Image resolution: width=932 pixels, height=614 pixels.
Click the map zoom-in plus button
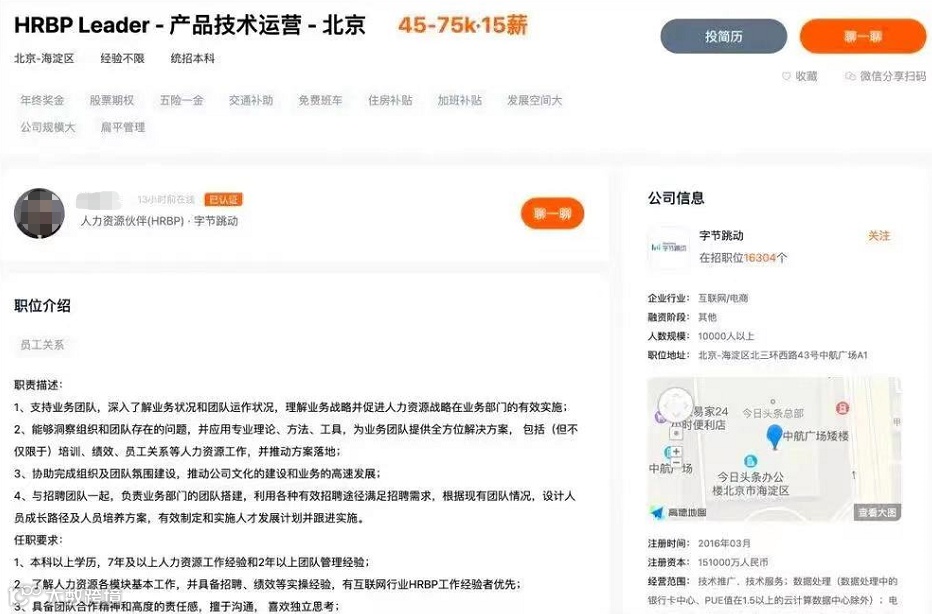(676, 451)
